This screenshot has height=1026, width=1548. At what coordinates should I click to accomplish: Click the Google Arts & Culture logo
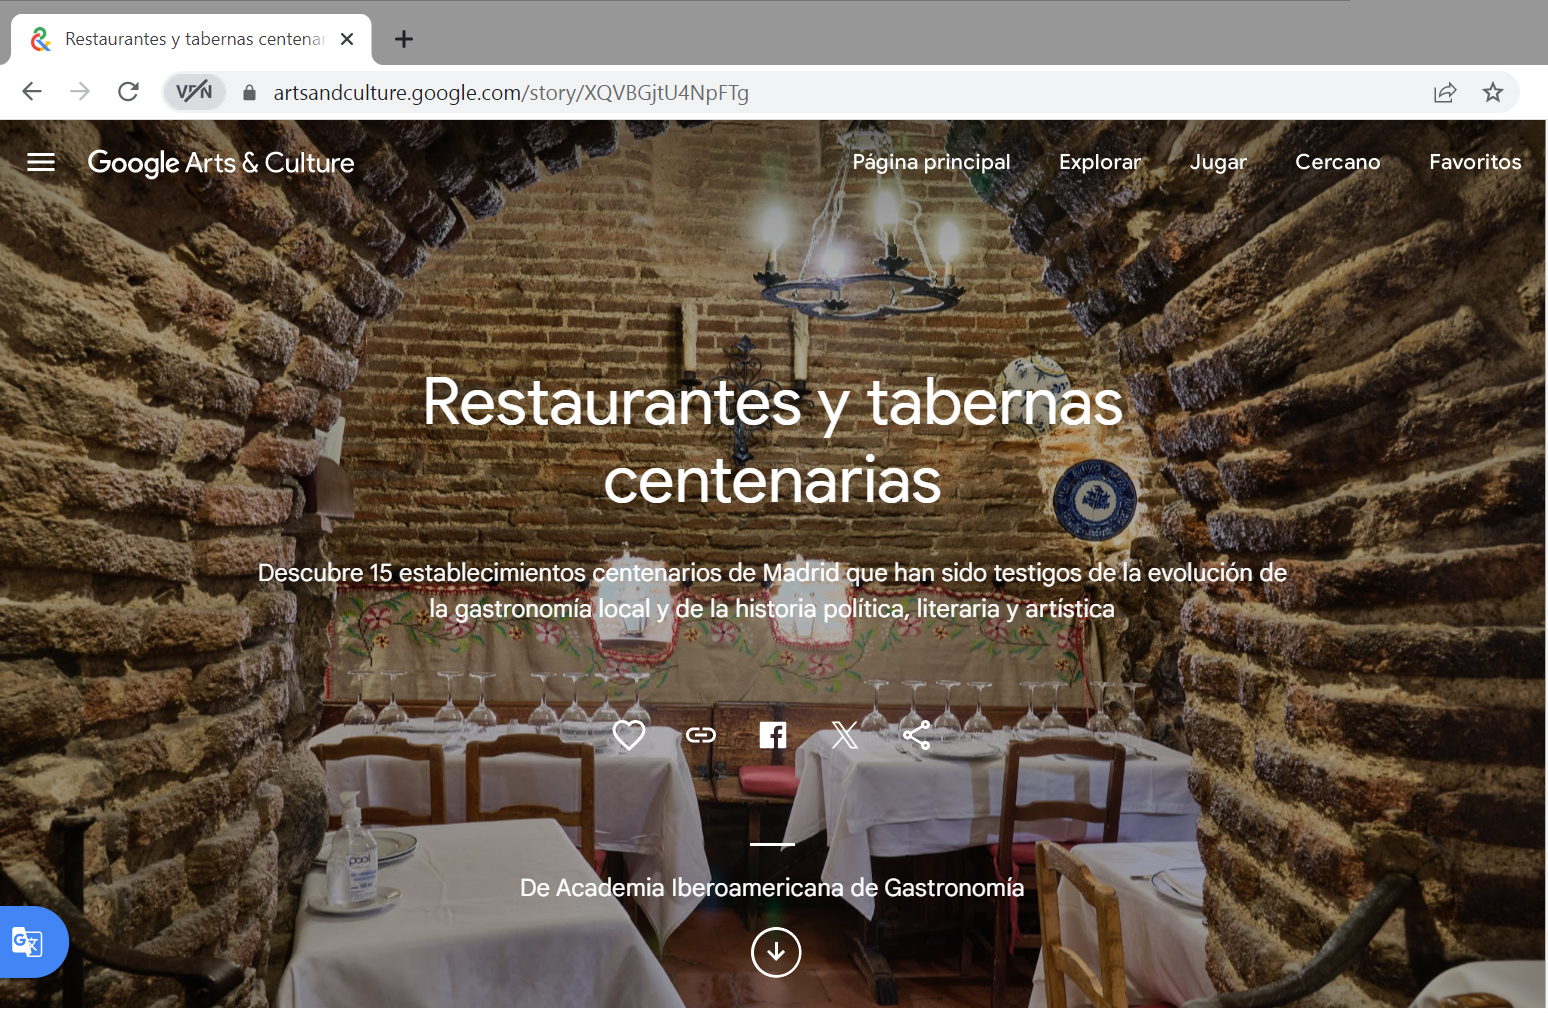[220, 162]
